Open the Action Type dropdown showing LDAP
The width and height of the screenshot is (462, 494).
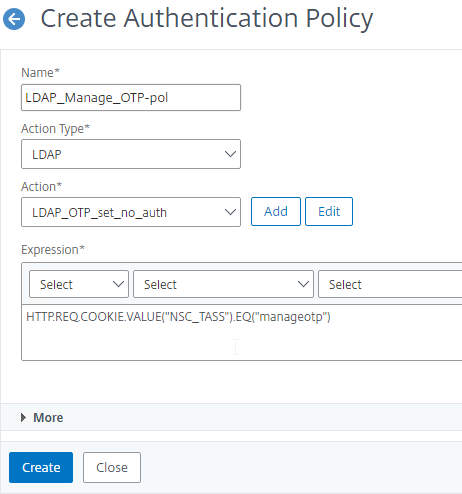pos(131,154)
